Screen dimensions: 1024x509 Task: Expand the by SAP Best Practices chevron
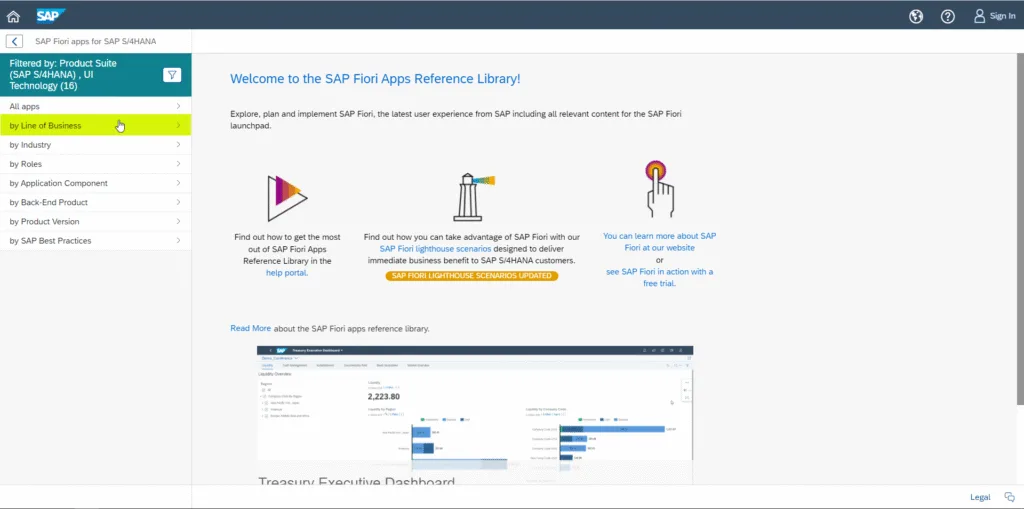[178, 240]
